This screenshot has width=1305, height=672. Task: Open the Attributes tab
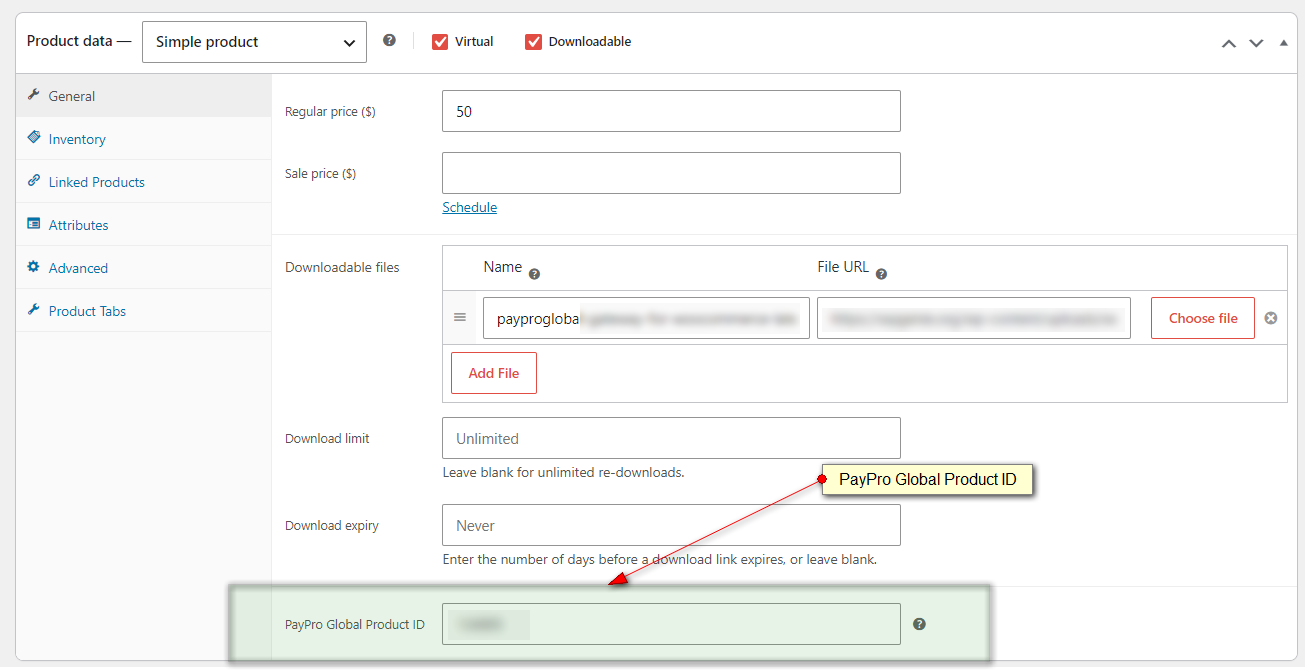pyautogui.click(x=144, y=225)
